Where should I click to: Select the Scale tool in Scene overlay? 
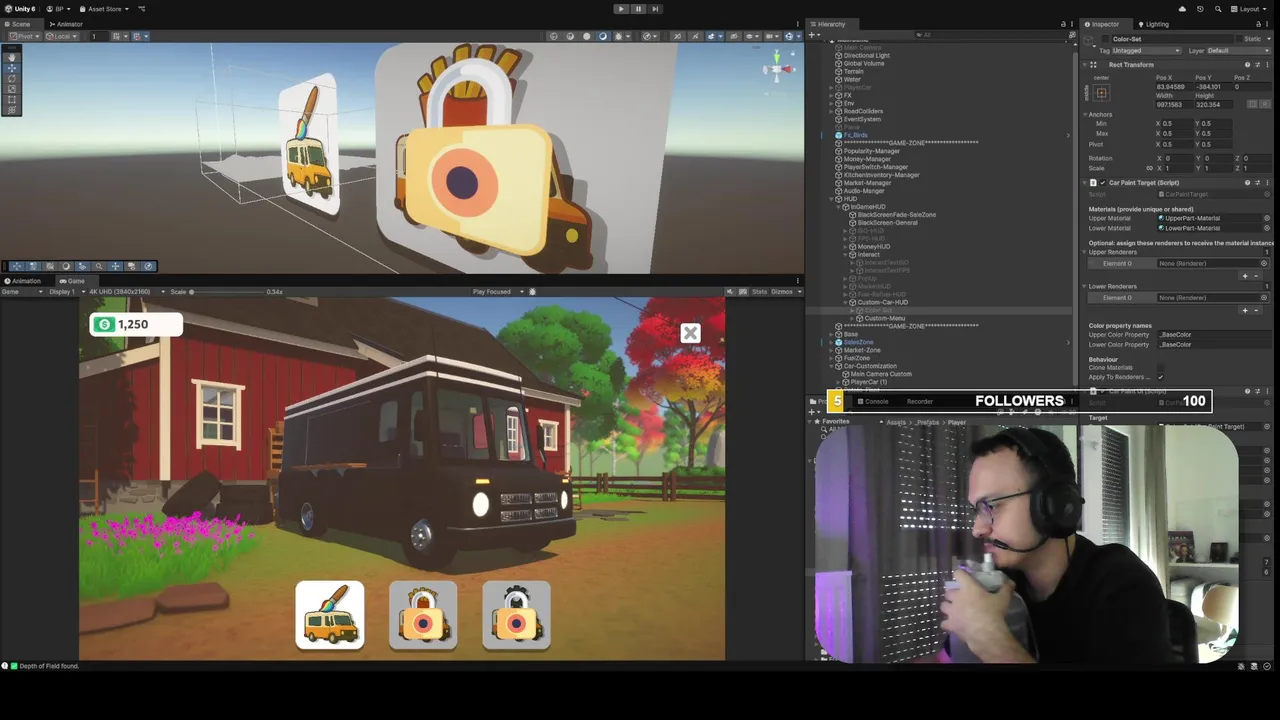(12, 89)
